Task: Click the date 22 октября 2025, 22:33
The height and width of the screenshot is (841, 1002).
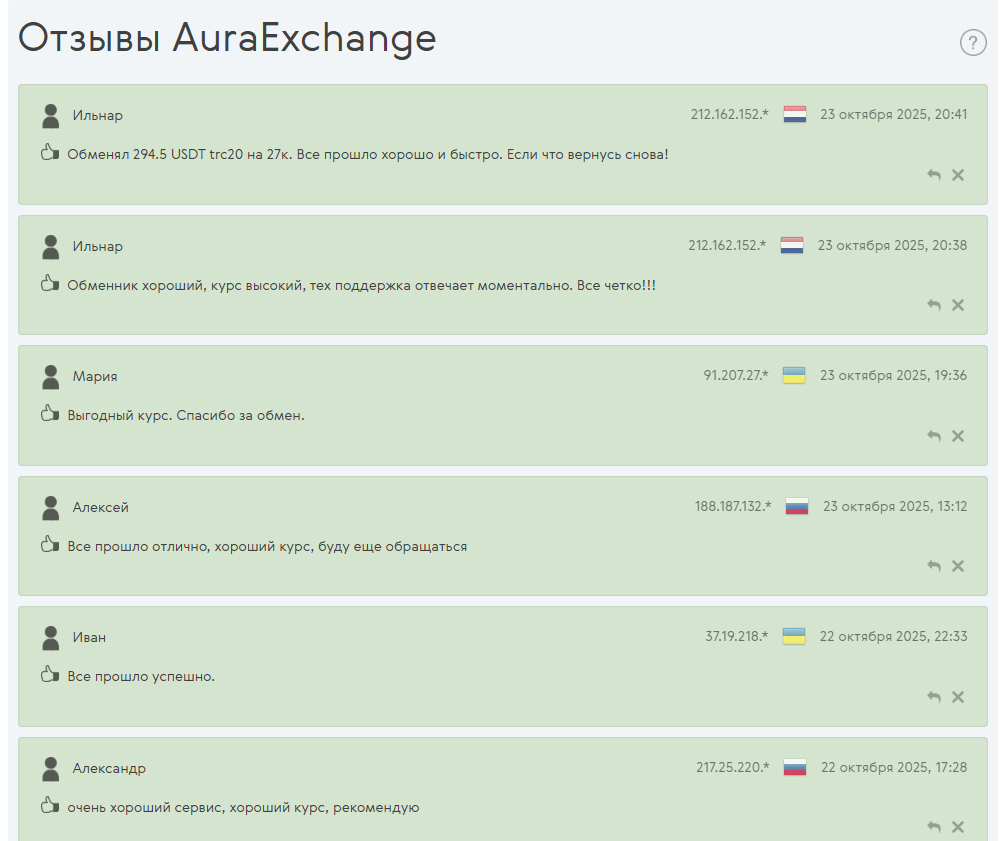Action: pyautogui.click(x=893, y=637)
